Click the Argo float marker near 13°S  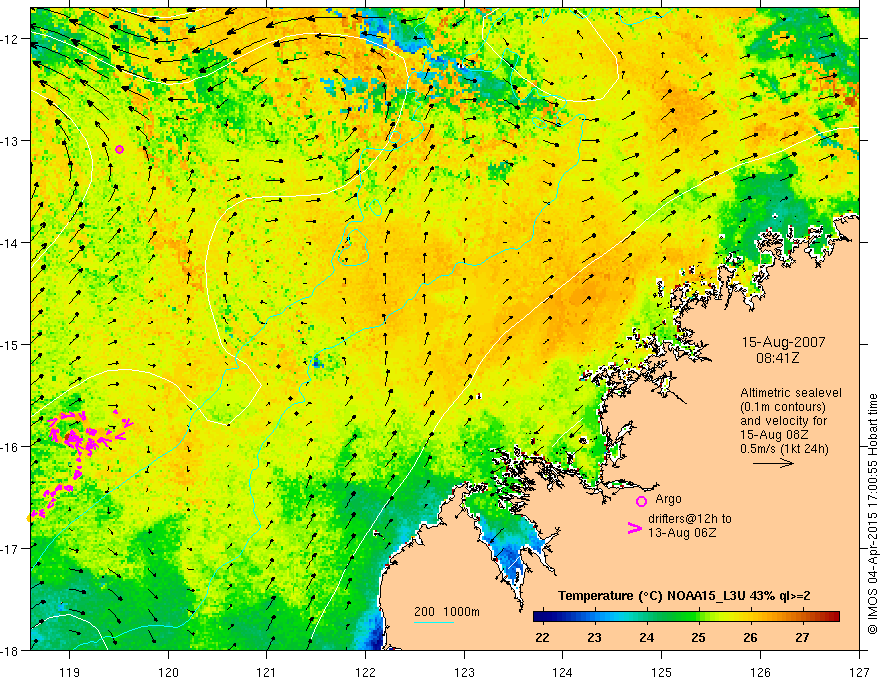(x=120, y=149)
